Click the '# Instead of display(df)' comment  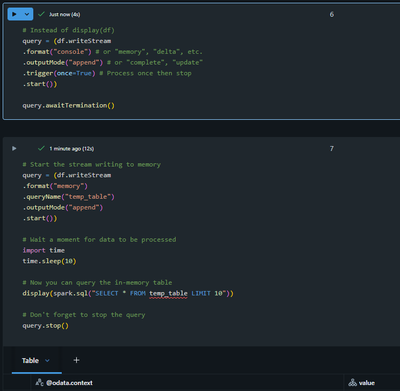pyautogui.click(x=69, y=30)
